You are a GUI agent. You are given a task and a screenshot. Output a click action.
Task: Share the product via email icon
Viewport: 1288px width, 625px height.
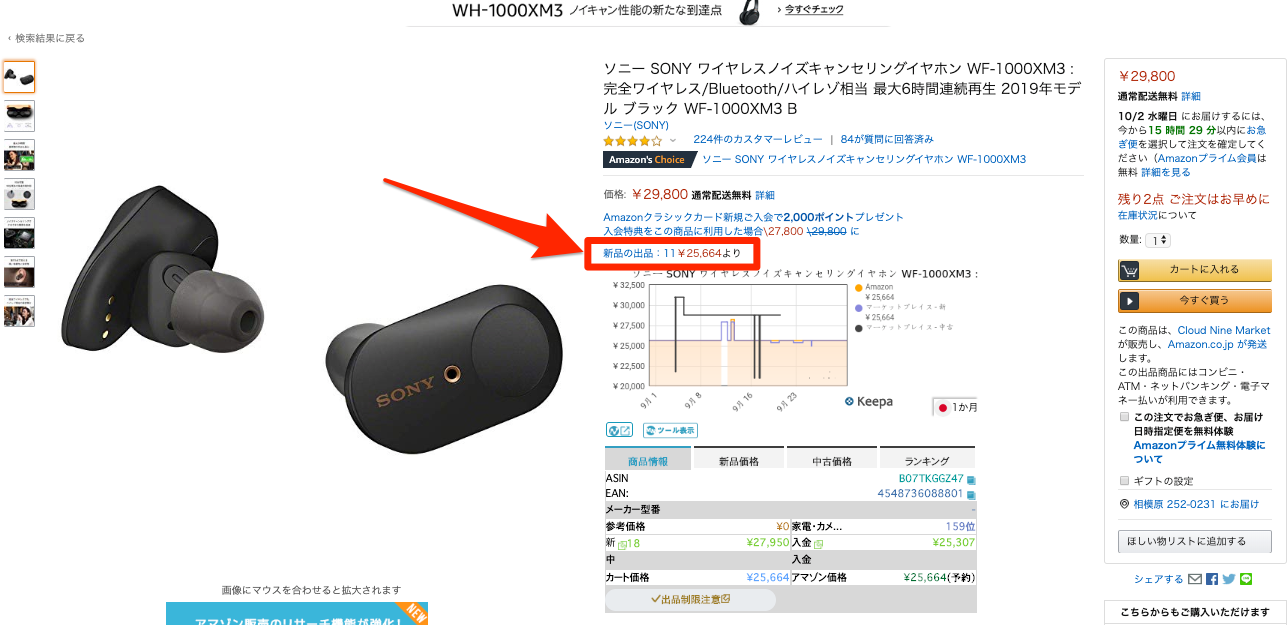click(x=1194, y=579)
